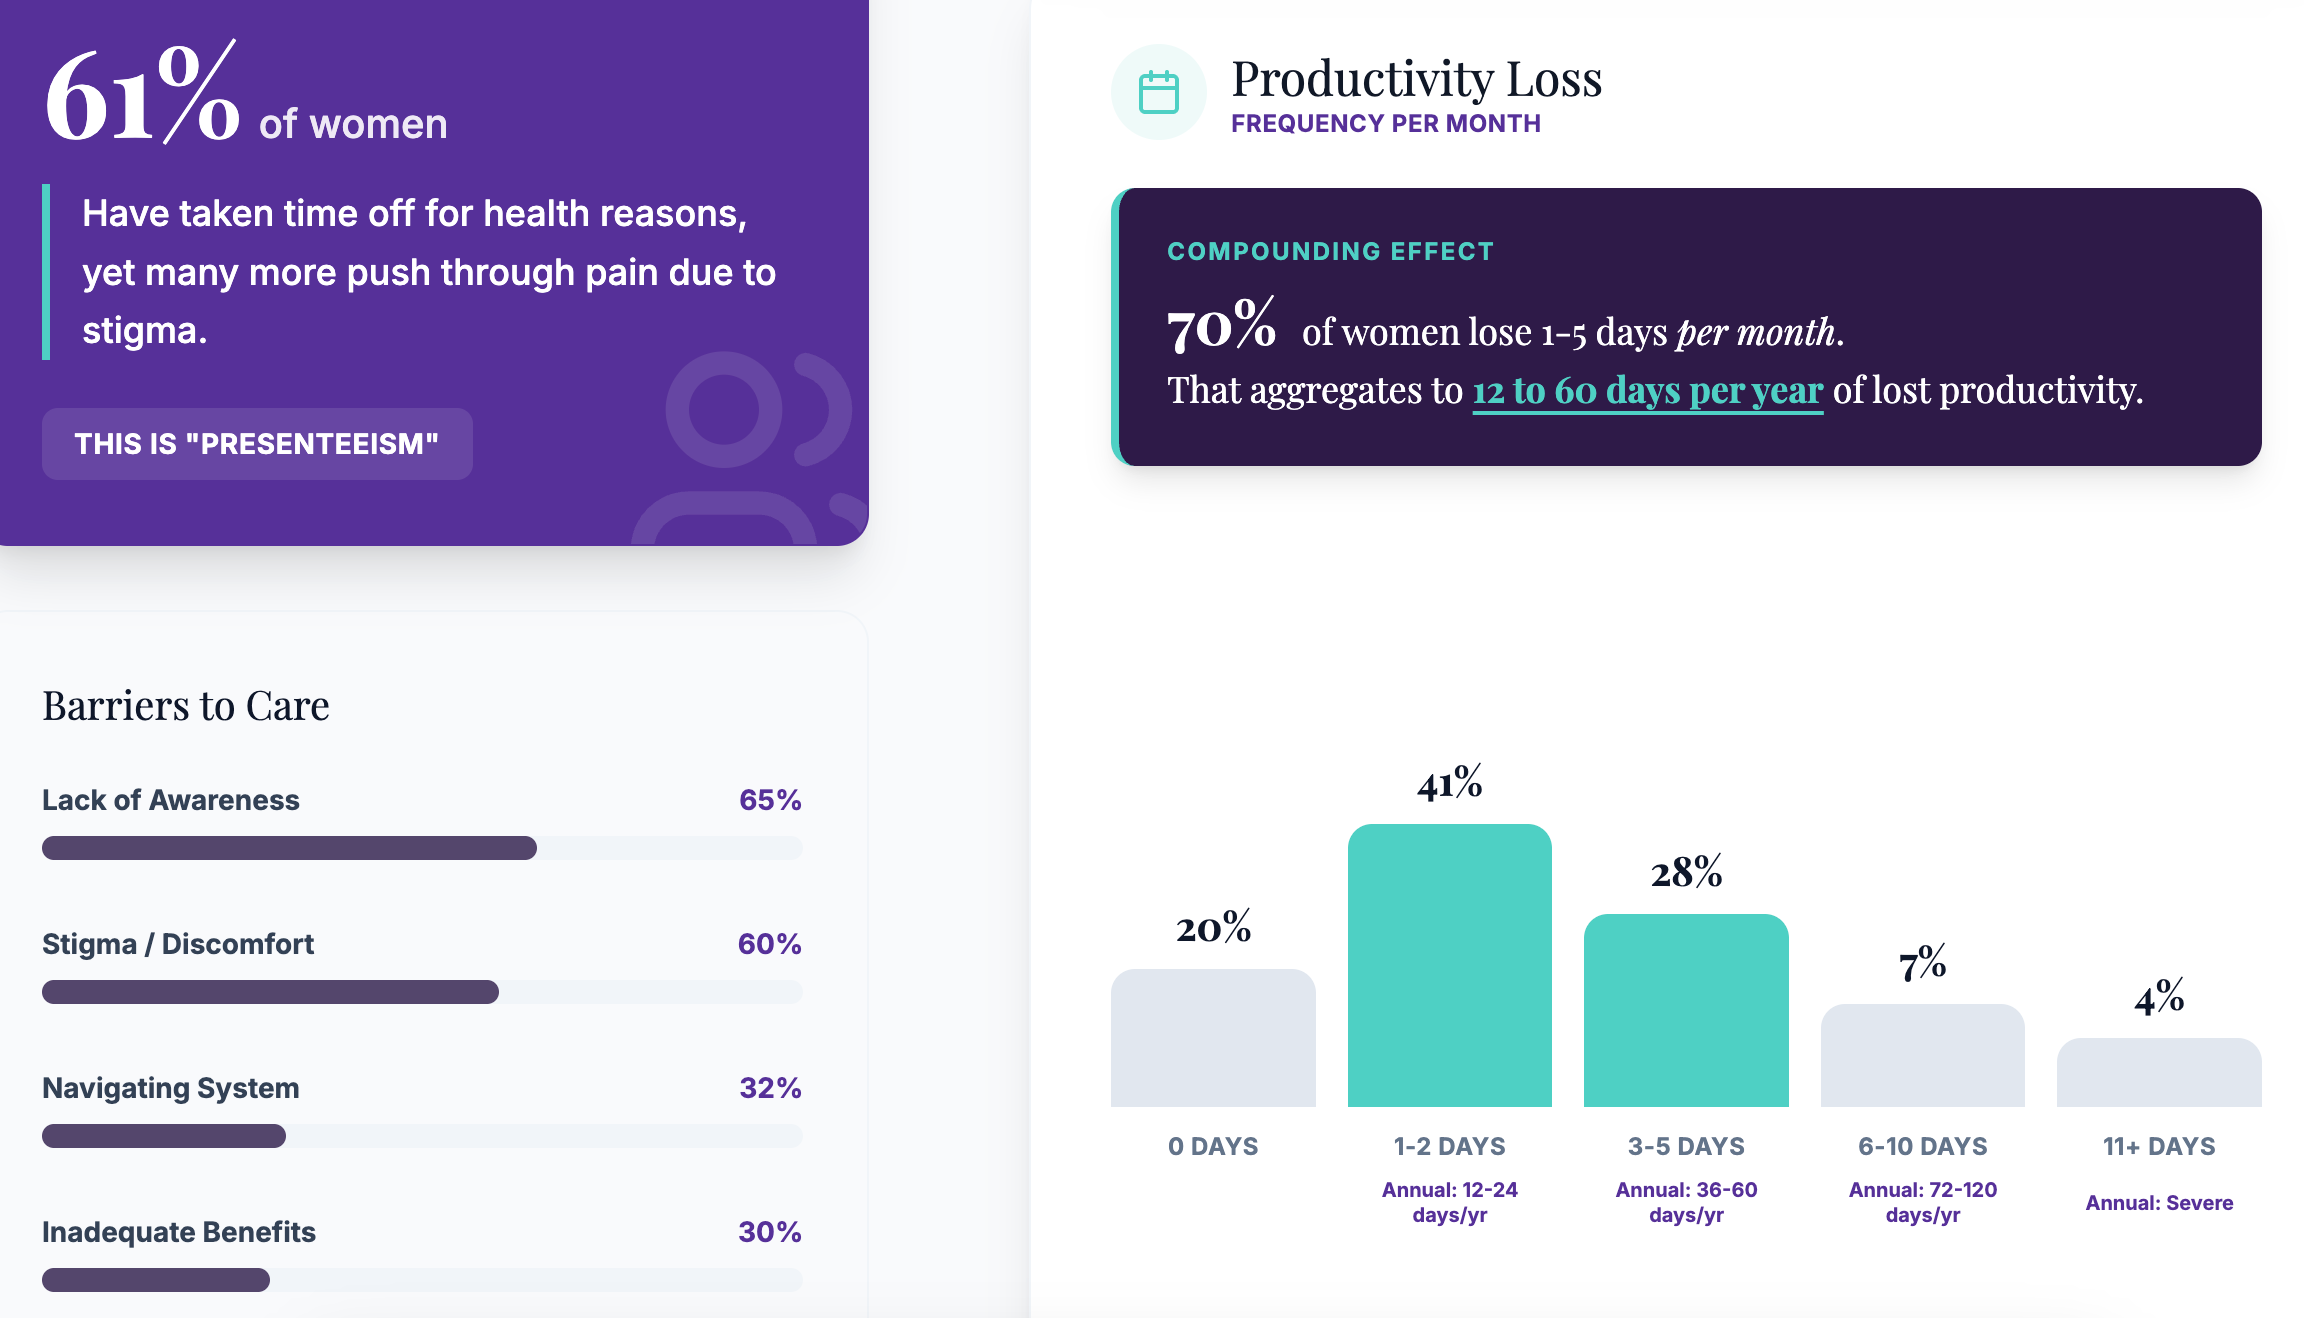Click the faded people icon in purple card
Viewport: 2304px width, 1318px height.
coord(750,448)
